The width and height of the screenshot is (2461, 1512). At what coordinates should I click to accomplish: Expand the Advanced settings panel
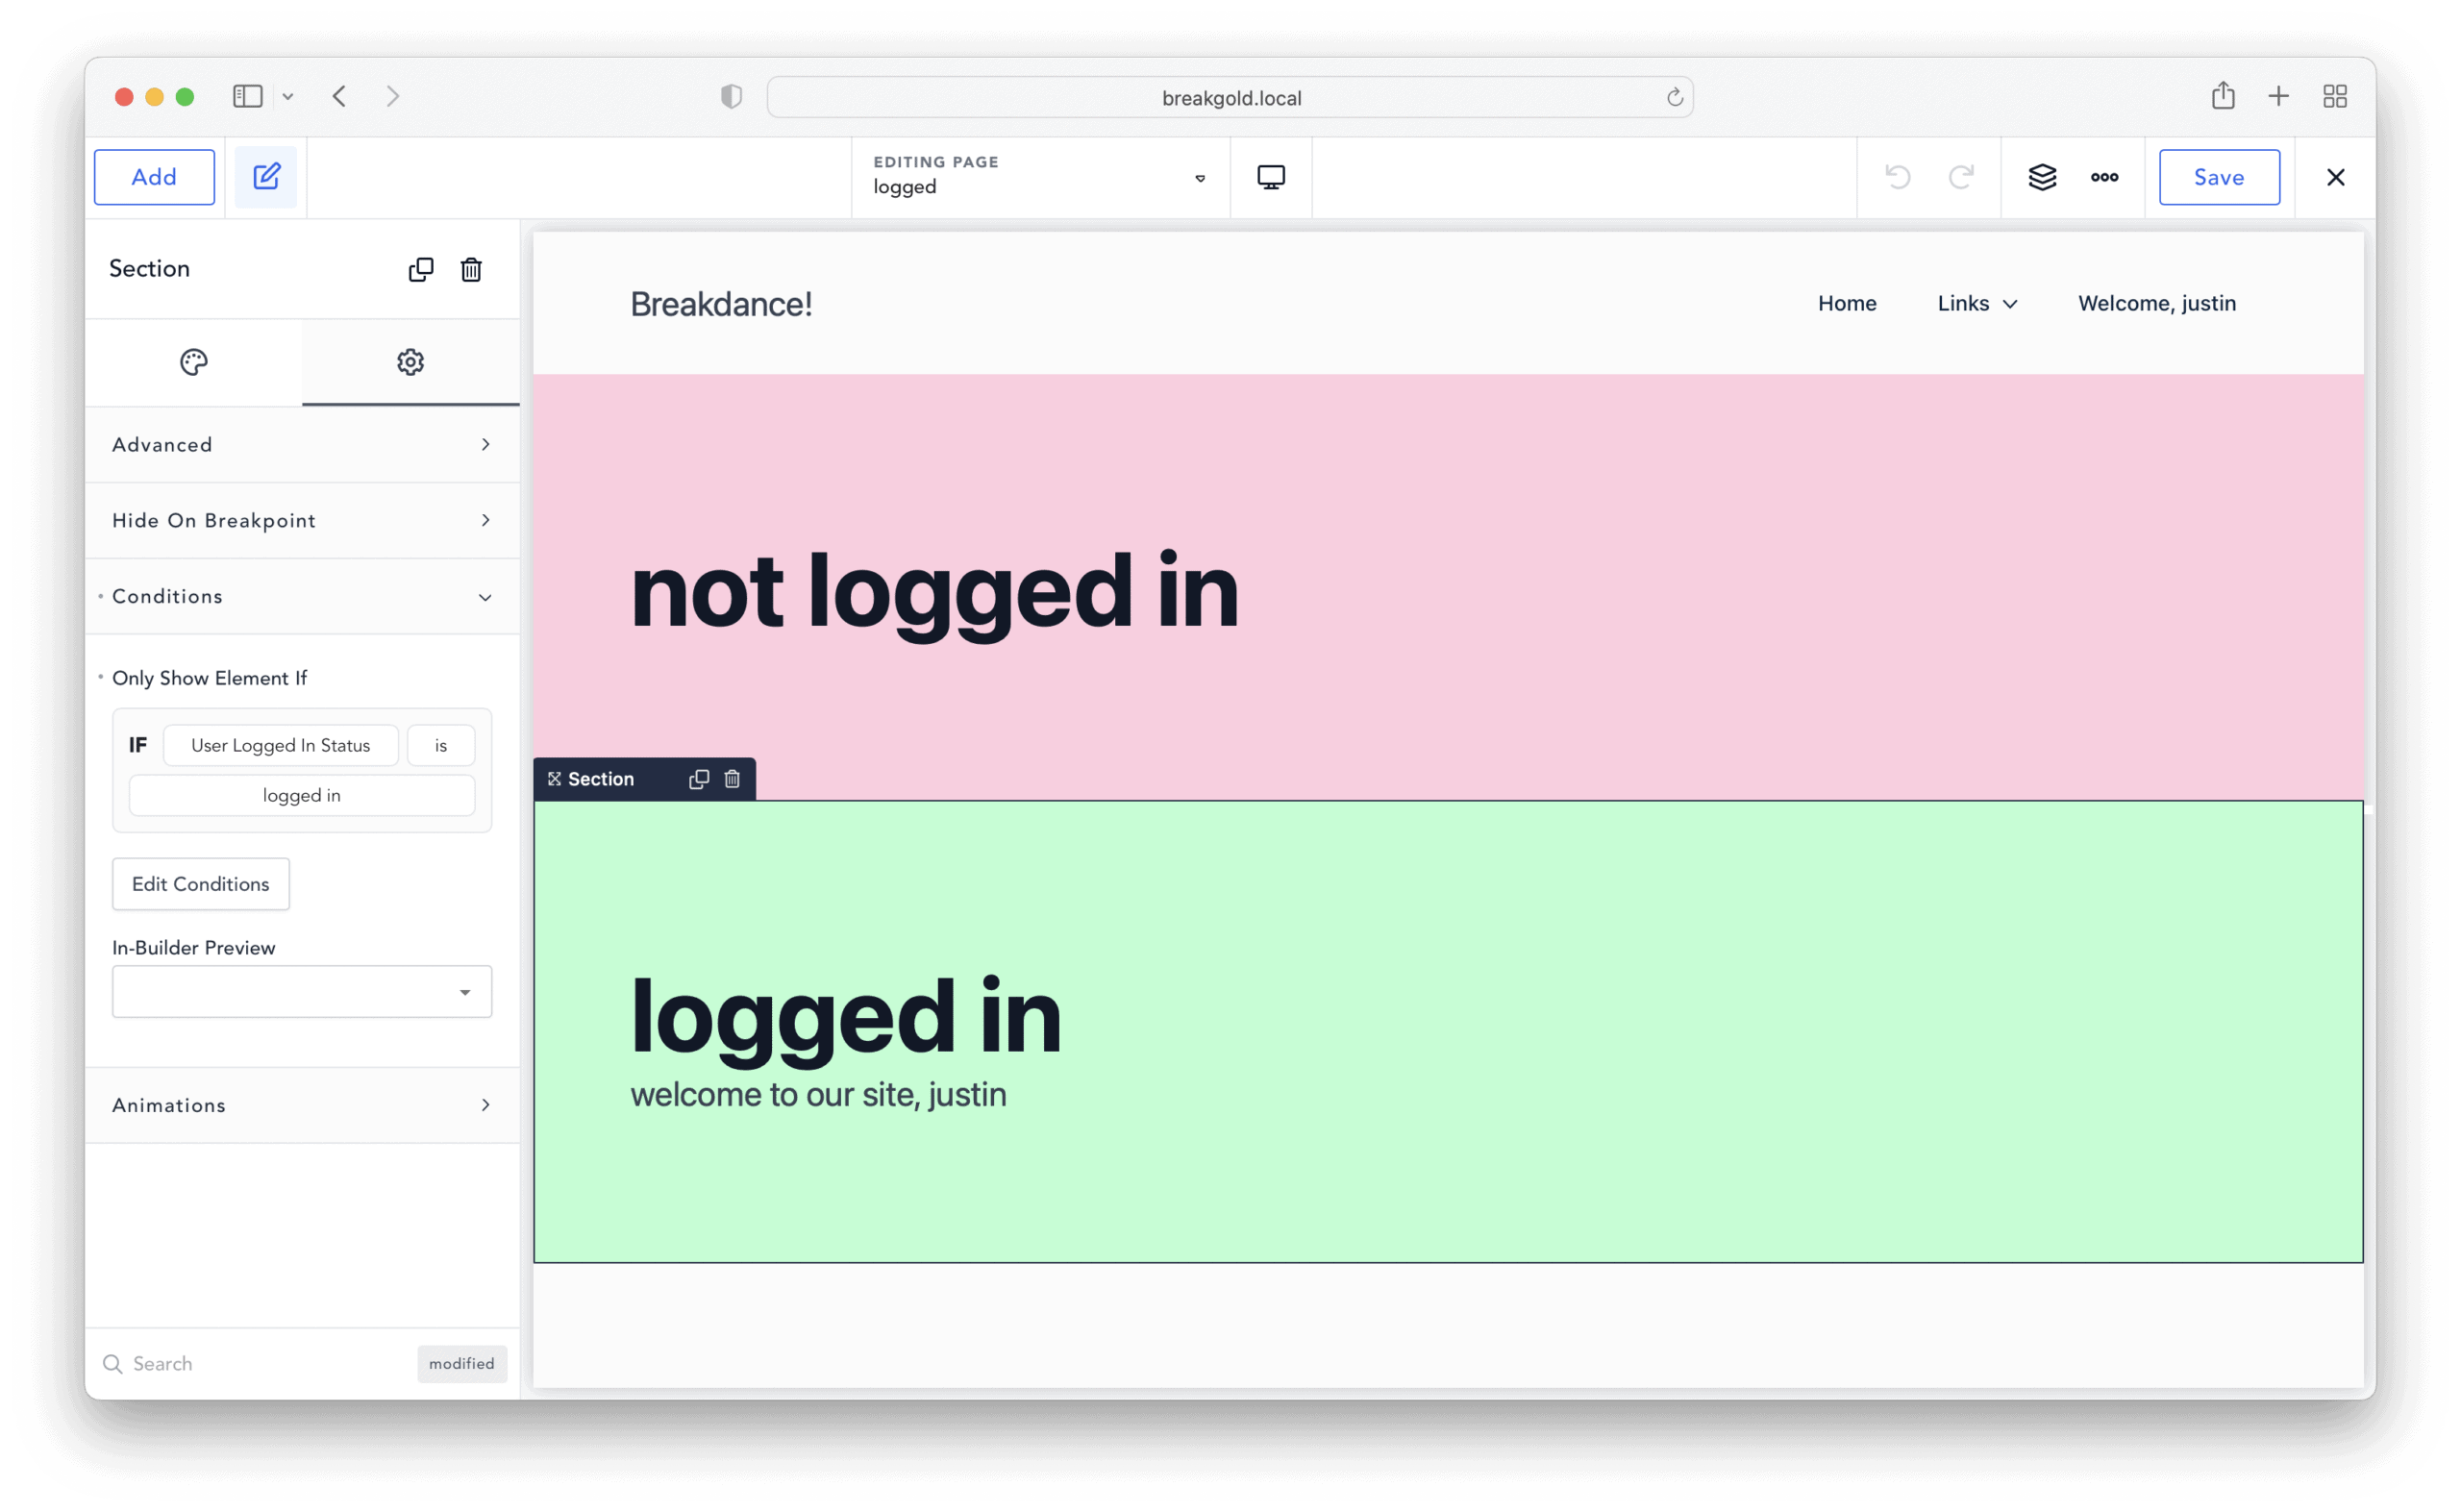tap(301, 445)
